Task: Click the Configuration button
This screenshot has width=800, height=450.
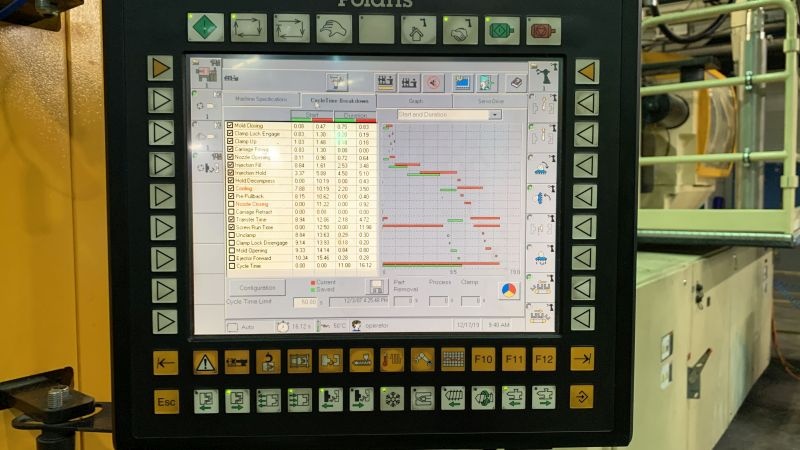Action: 257,287
